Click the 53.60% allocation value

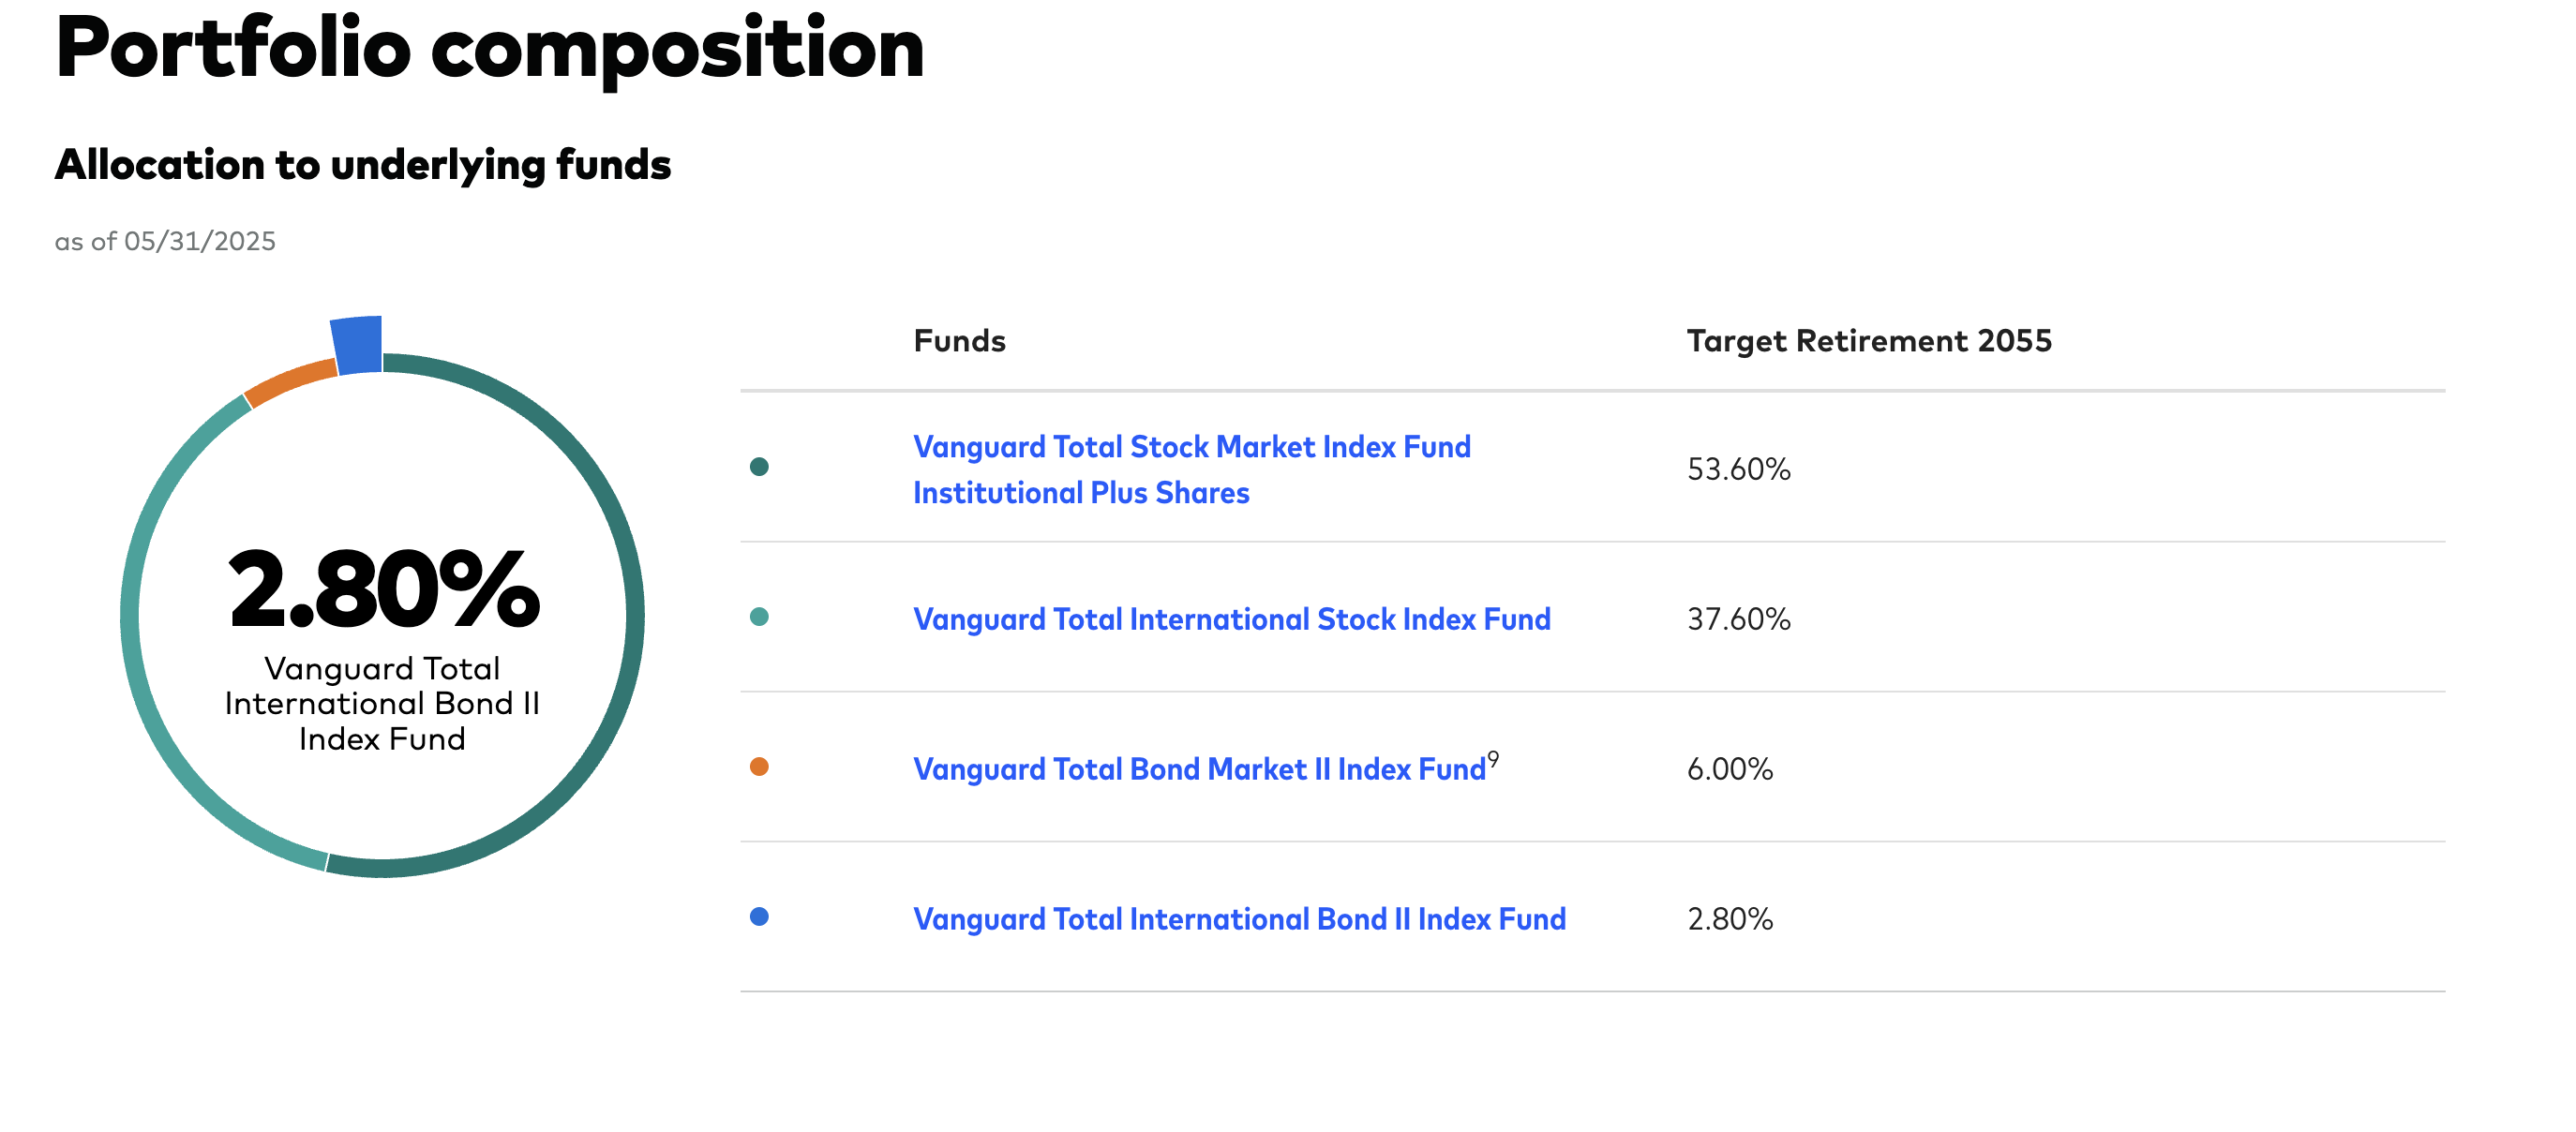(x=1738, y=469)
